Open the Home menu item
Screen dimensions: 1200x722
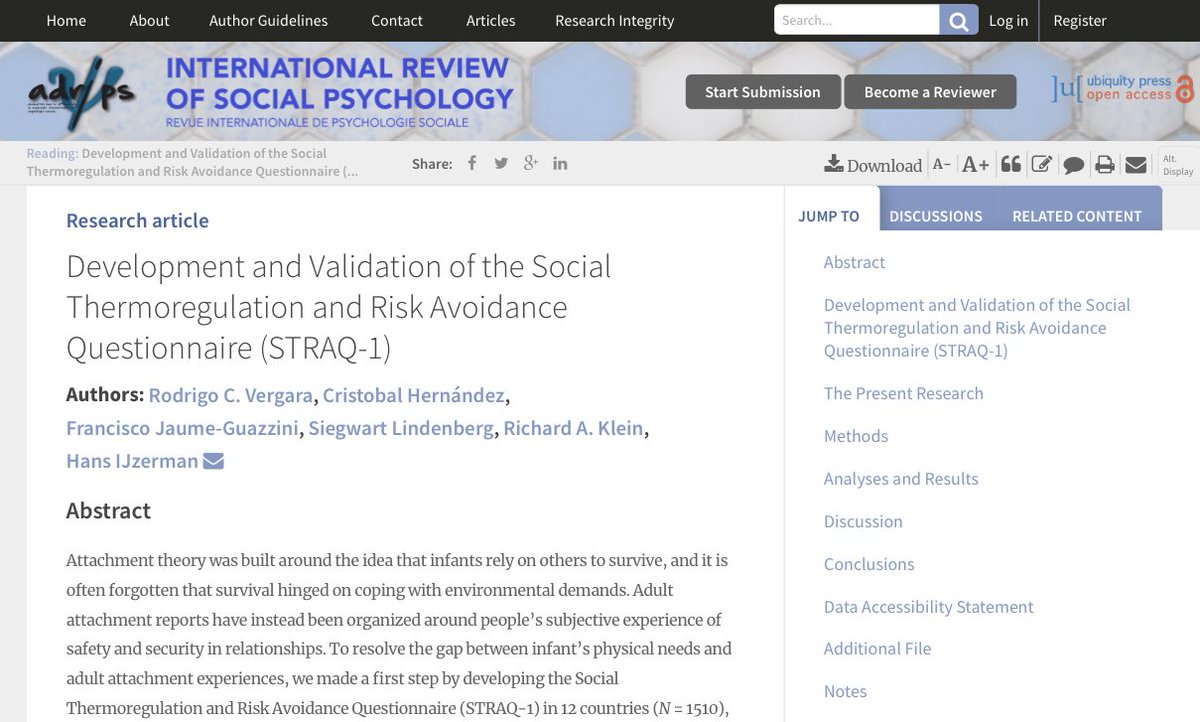point(66,20)
